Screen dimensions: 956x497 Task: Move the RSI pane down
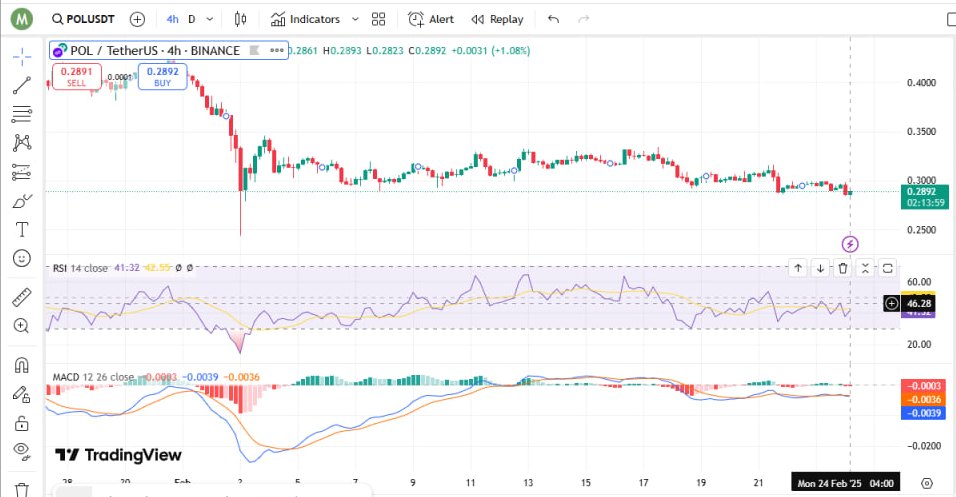(821, 268)
